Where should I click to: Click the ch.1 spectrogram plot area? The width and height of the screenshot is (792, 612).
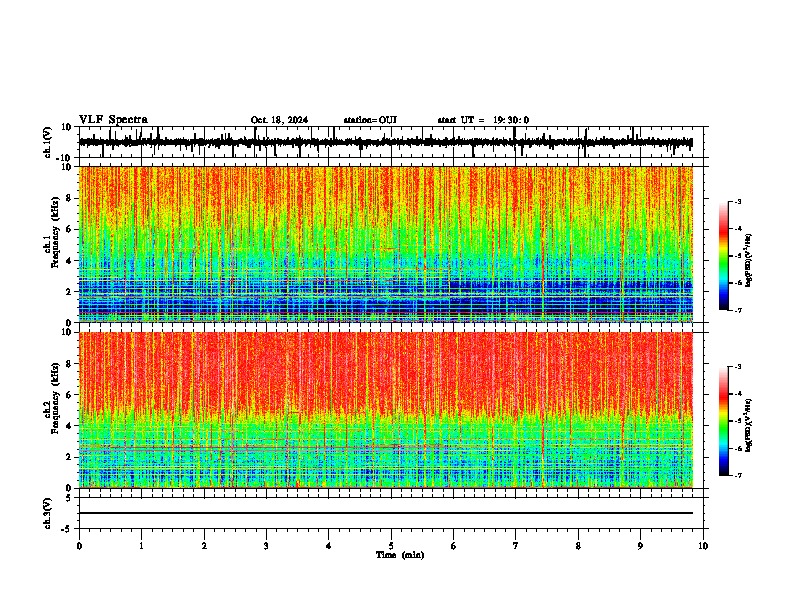click(386, 244)
